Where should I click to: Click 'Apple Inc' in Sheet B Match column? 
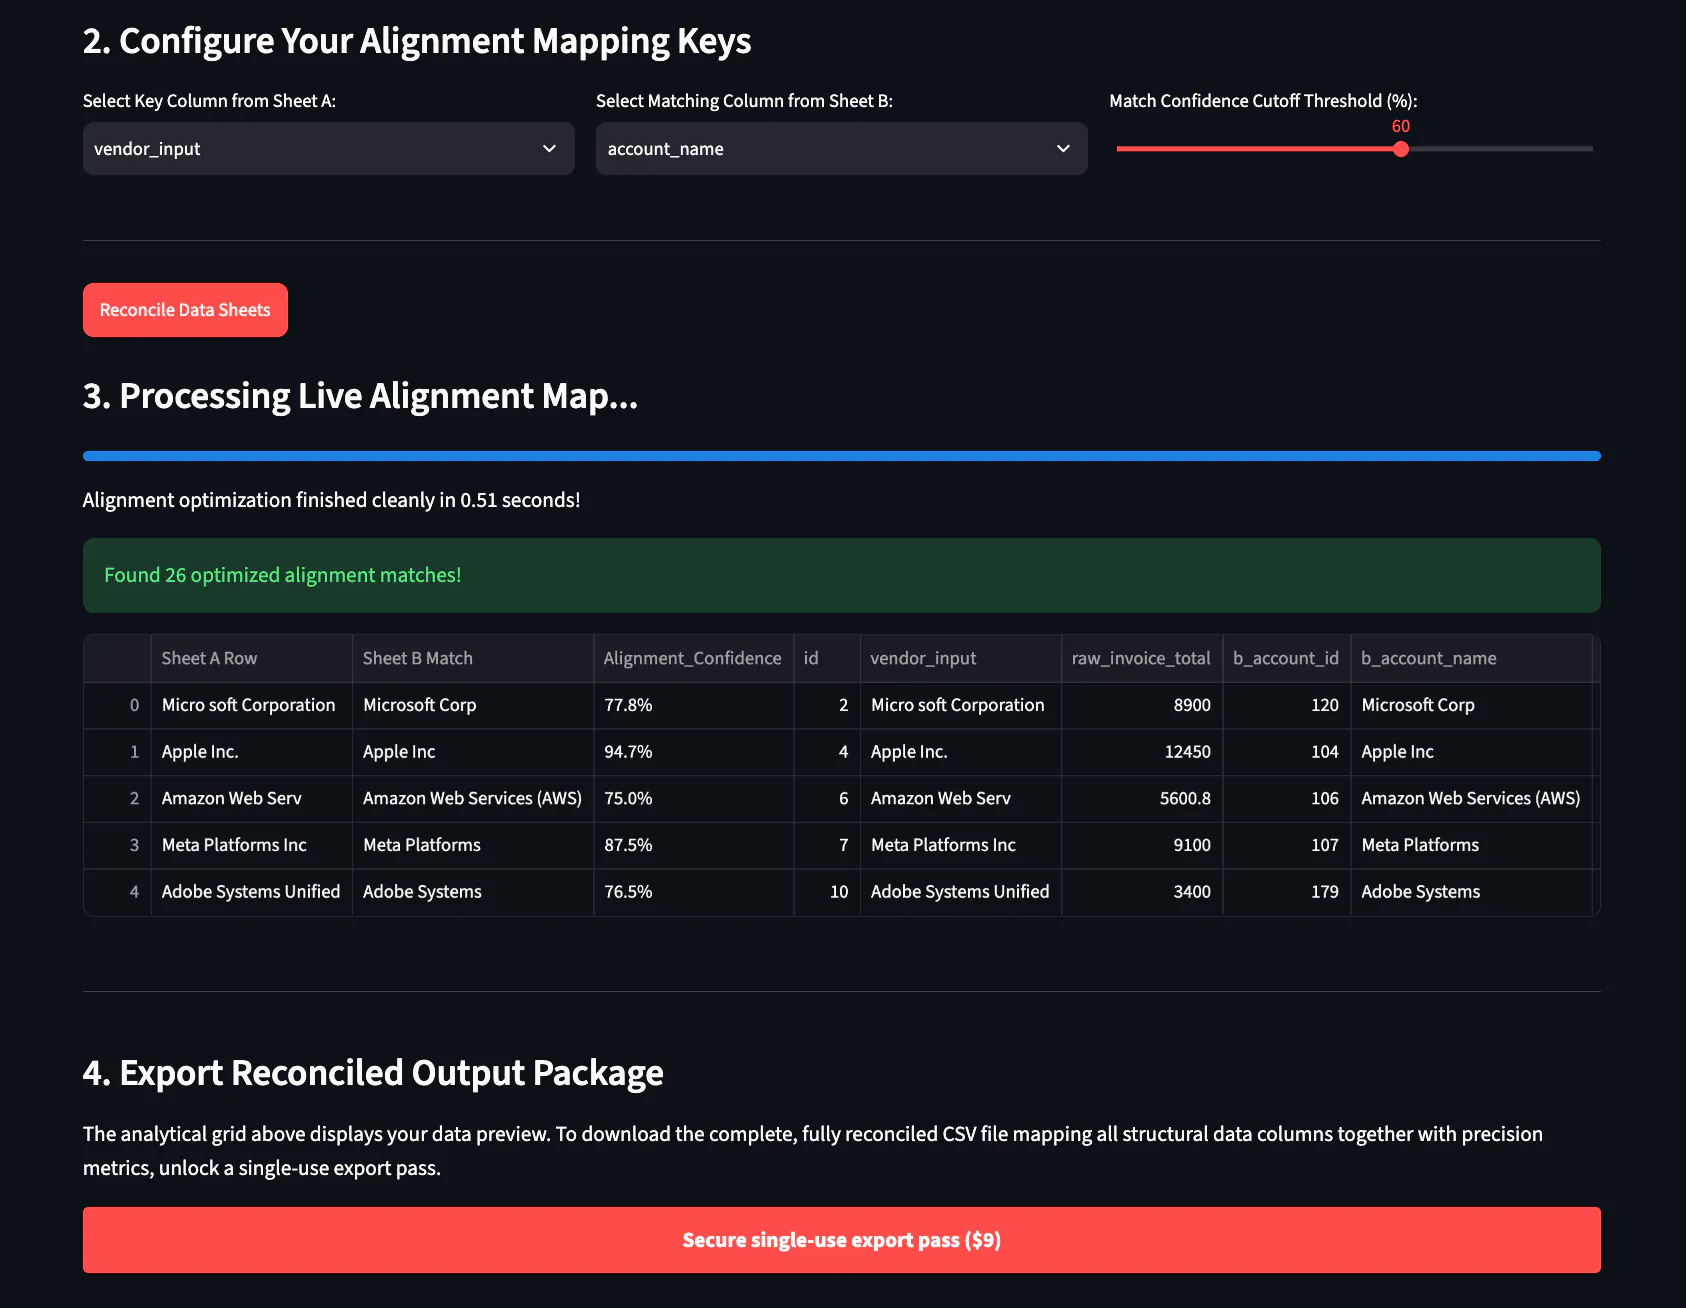[x=472, y=752]
